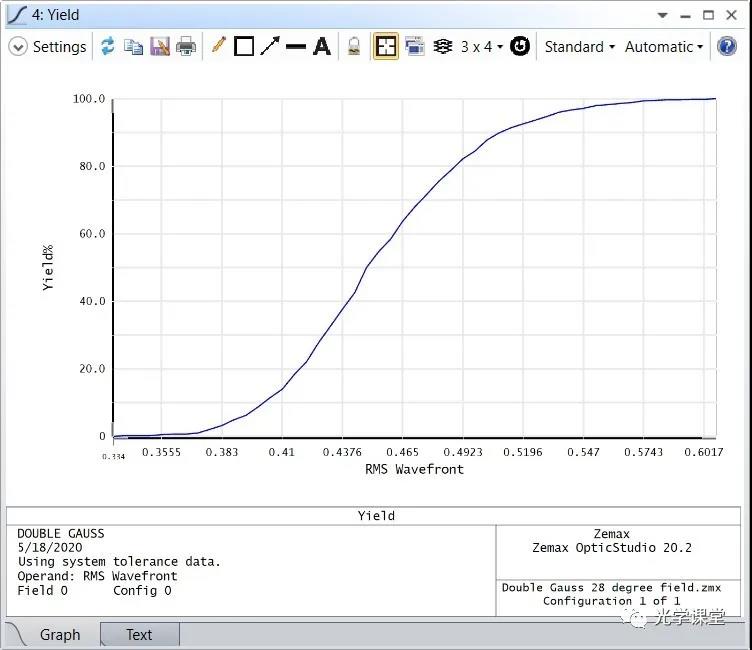Screen dimensions: 752x650
Task: Select the arrow drawing tool
Action: 270,47
